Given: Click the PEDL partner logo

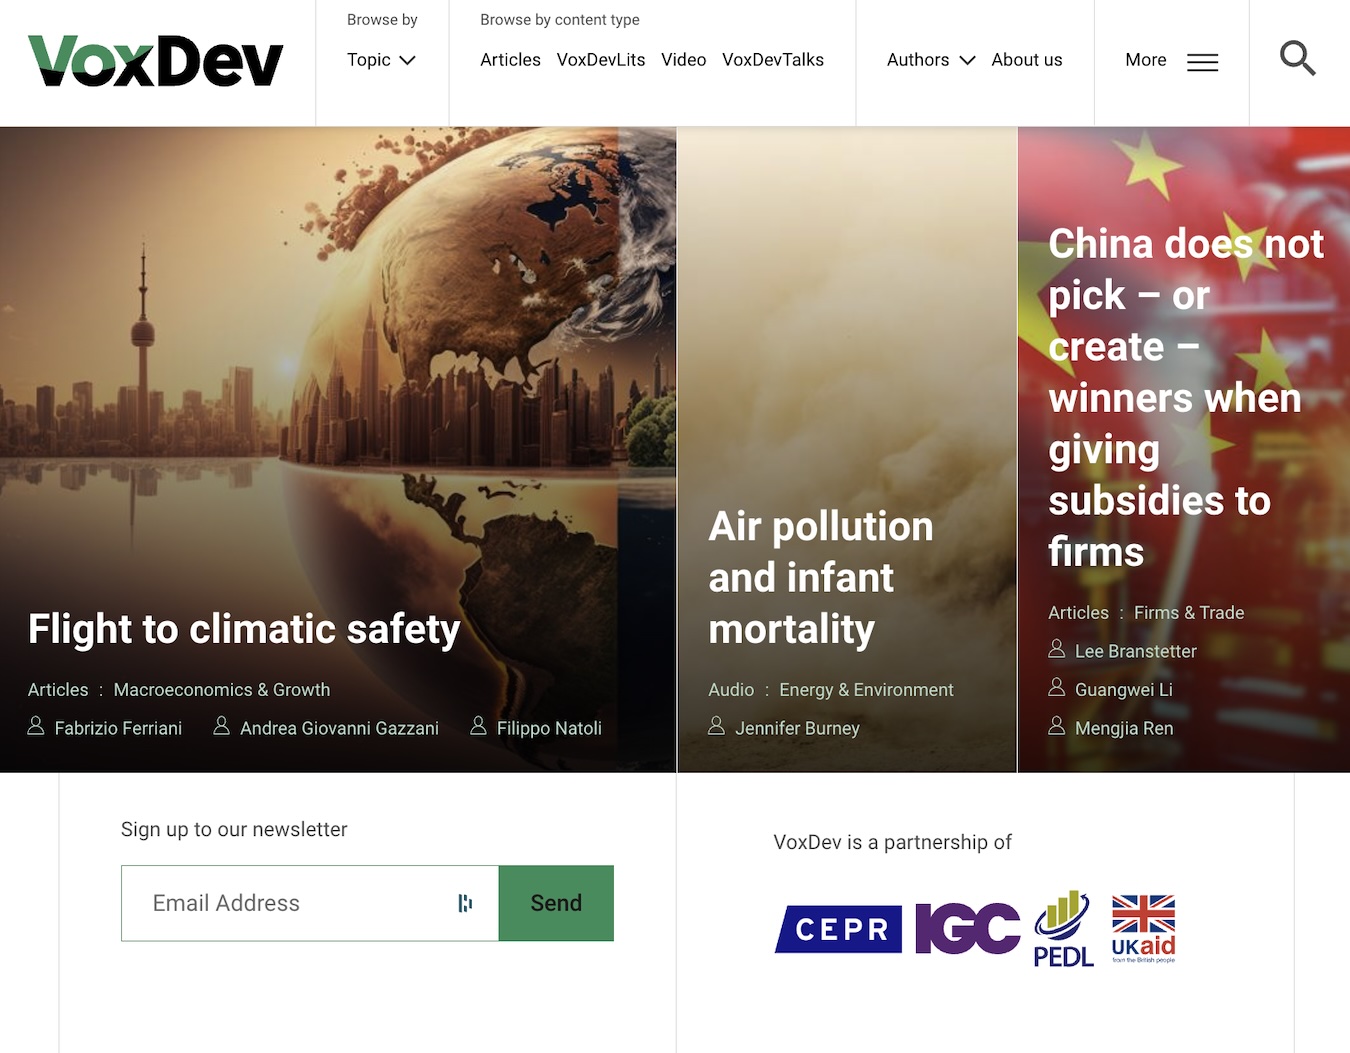Looking at the screenshot, I should pos(1063,929).
